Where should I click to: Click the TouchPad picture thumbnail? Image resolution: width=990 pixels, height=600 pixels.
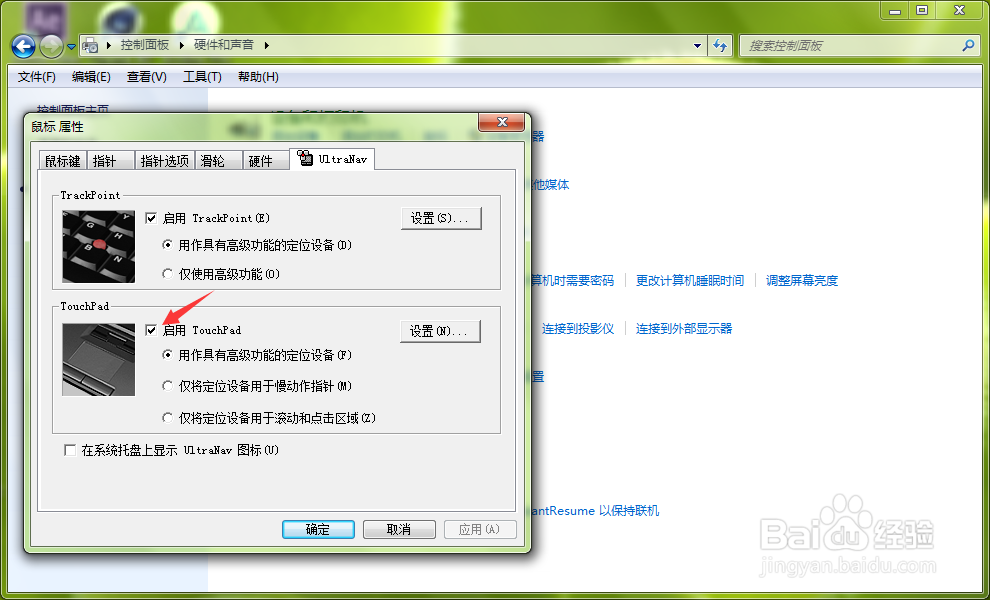tap(98, 360)
